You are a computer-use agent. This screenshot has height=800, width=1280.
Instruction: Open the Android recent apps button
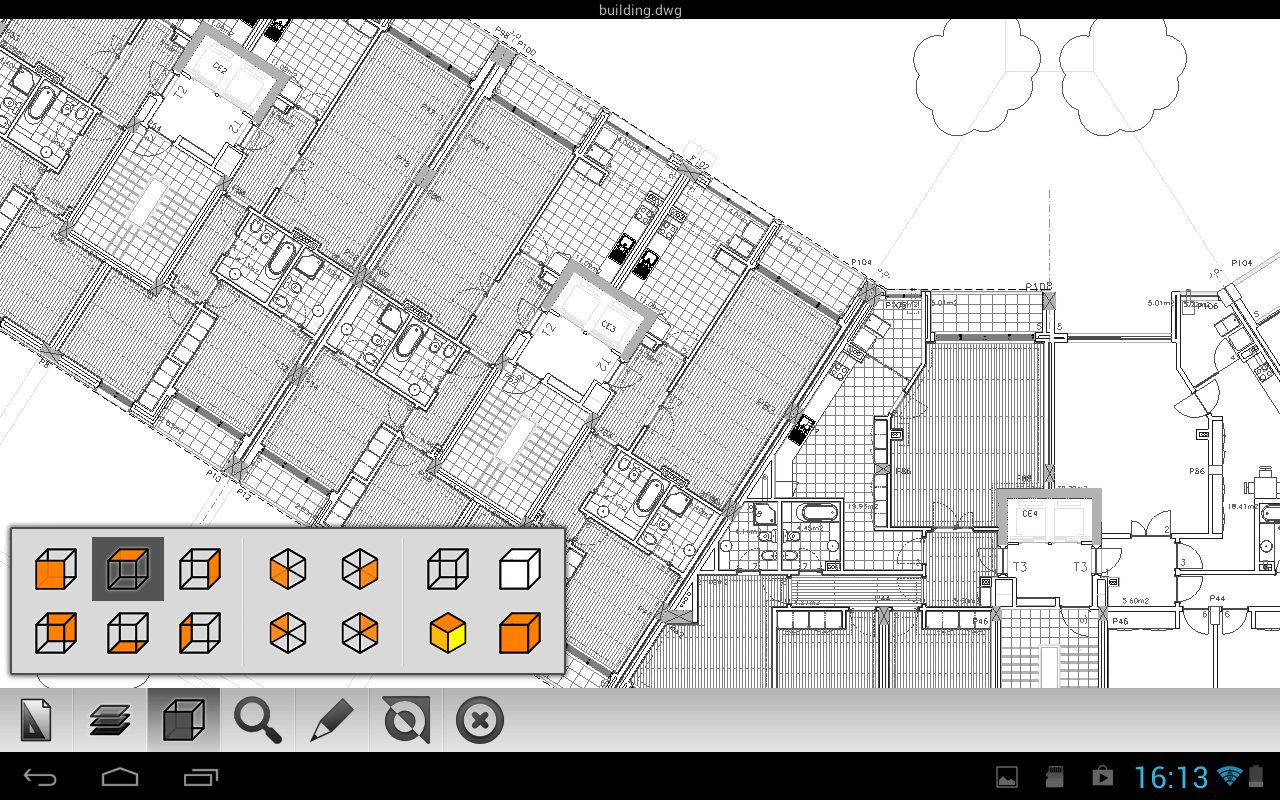pyautogui.click(x=200, y=777)
